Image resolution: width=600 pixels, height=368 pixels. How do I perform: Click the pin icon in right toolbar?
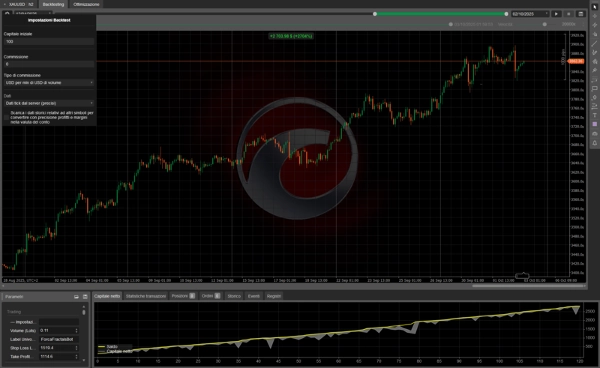pyautogui.click(x=595, y=70)
